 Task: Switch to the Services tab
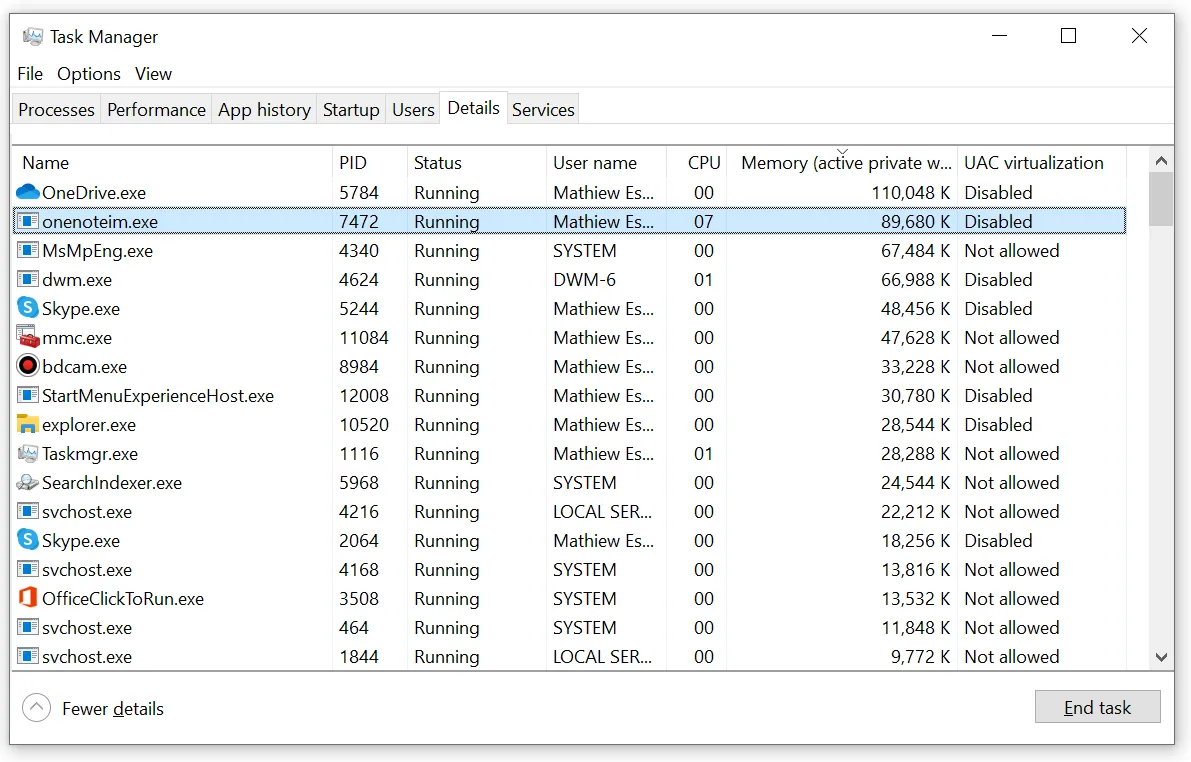tap(543, 109)
